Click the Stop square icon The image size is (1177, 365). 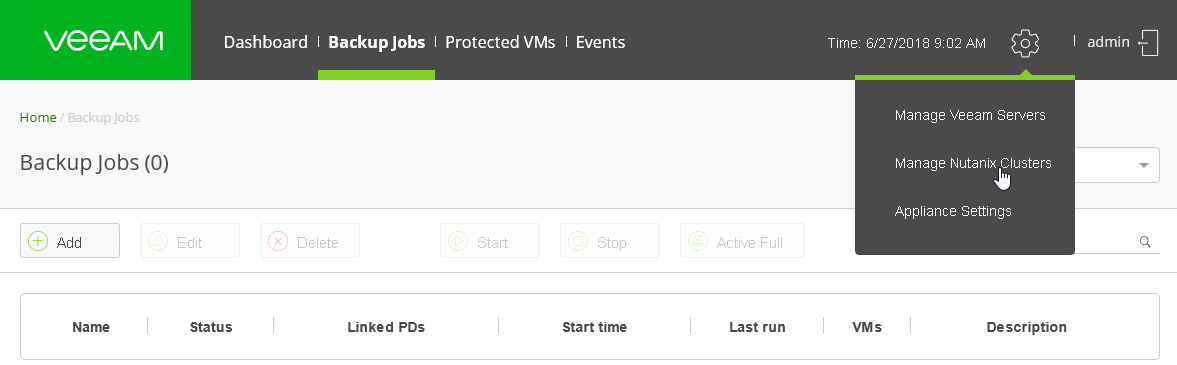[x=578, y=241]
